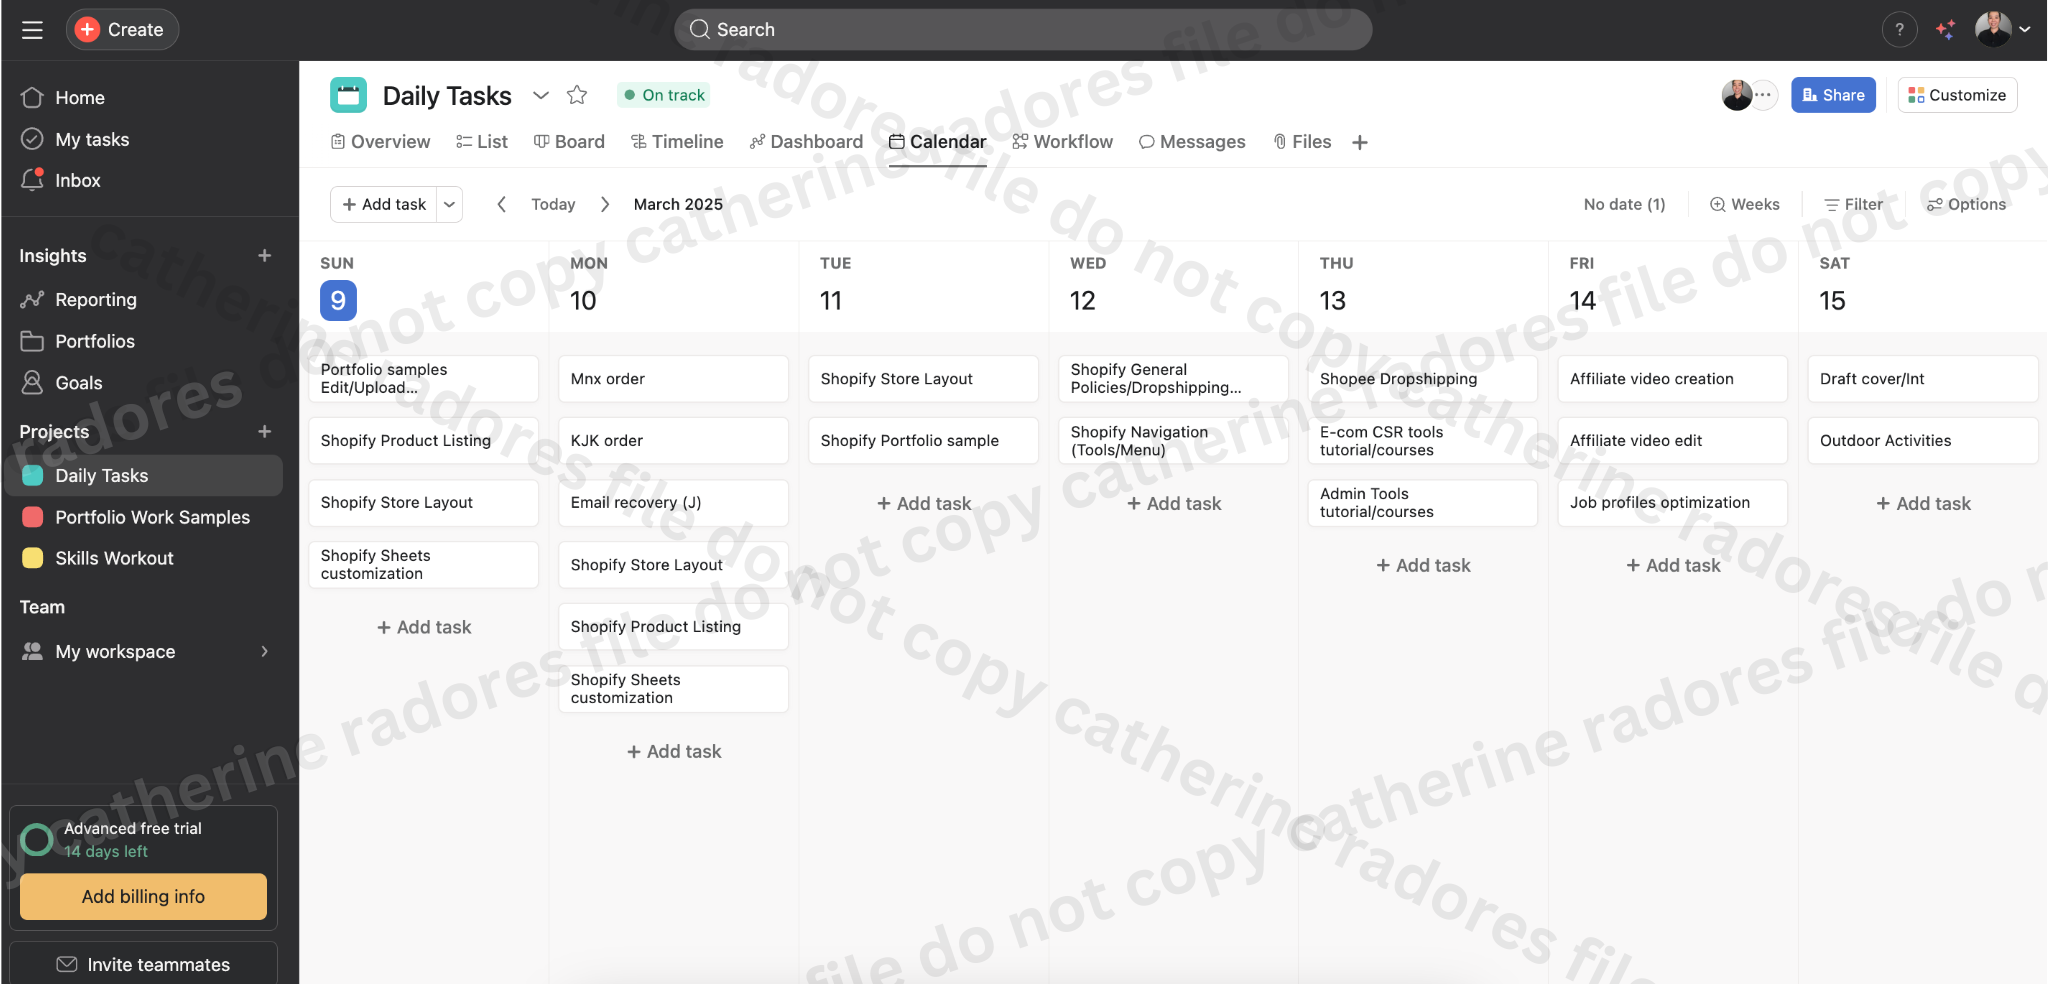Expand My workspace chevron
Viewport: 2048px width, 984px height.
[x=265, y=652]
